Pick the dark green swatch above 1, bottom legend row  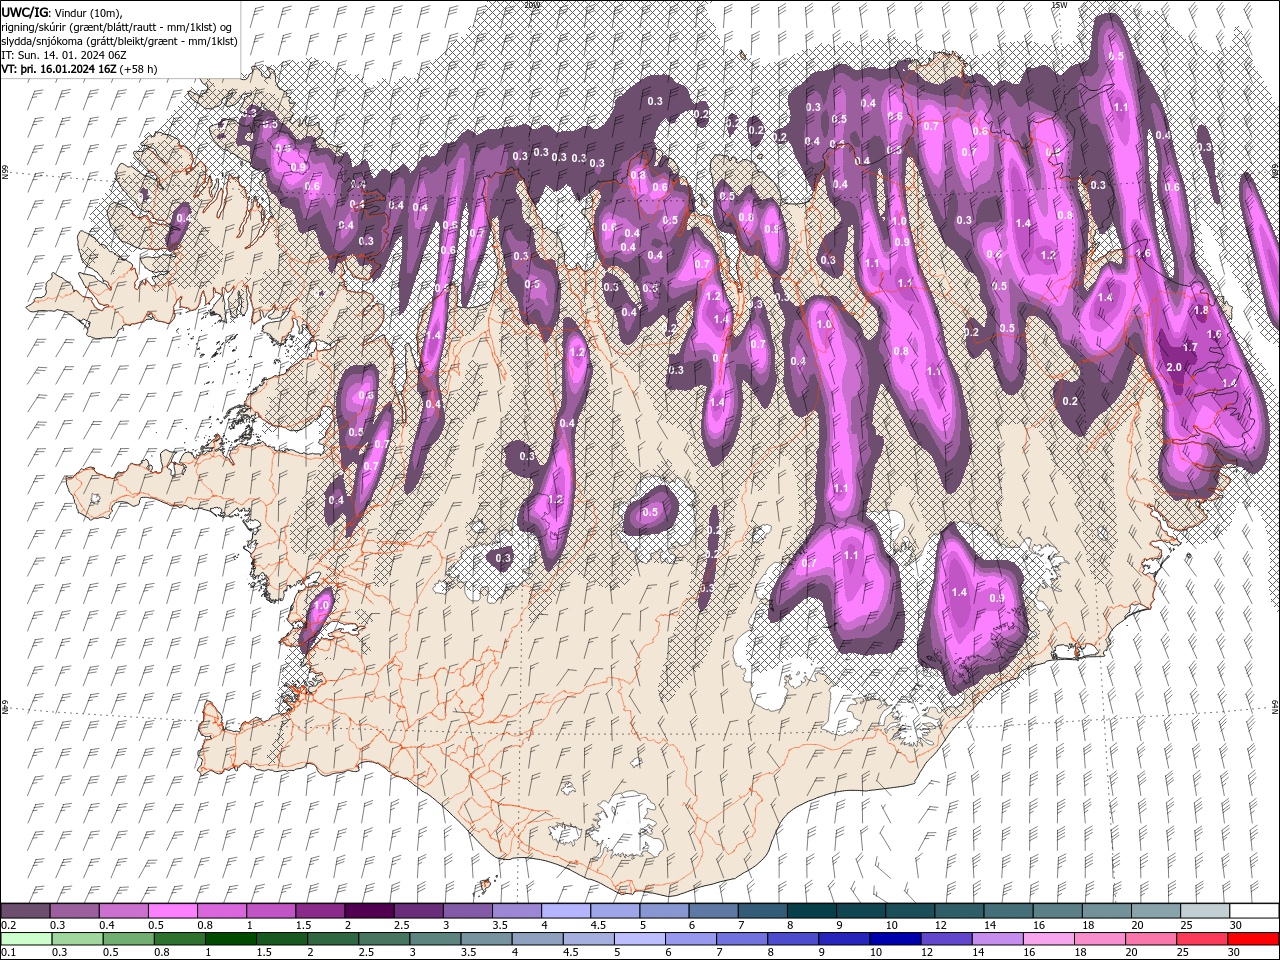coord(231,939)
